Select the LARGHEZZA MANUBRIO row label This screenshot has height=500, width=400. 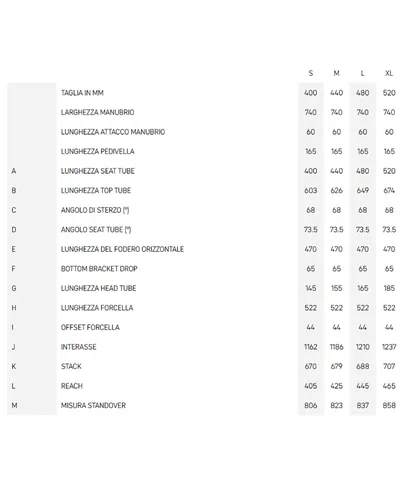coord(98,112)
